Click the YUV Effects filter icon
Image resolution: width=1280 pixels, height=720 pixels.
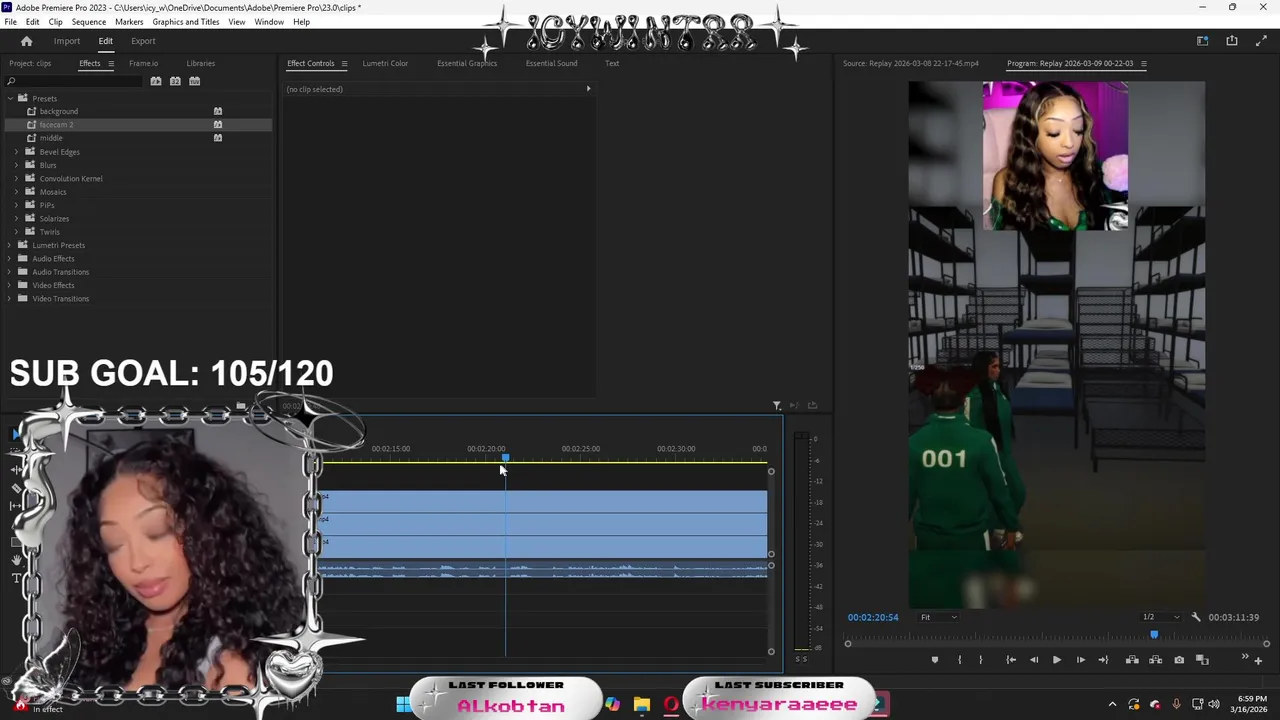coord(194,81)
